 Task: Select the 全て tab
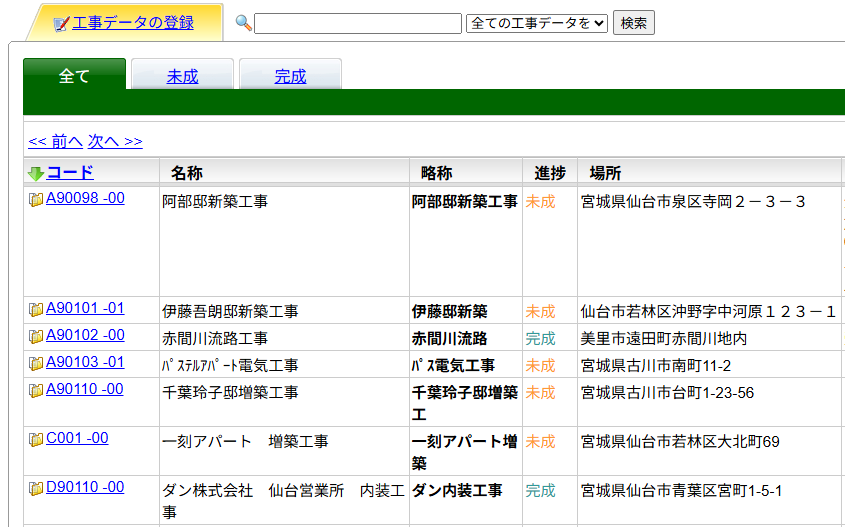[74, 76]
